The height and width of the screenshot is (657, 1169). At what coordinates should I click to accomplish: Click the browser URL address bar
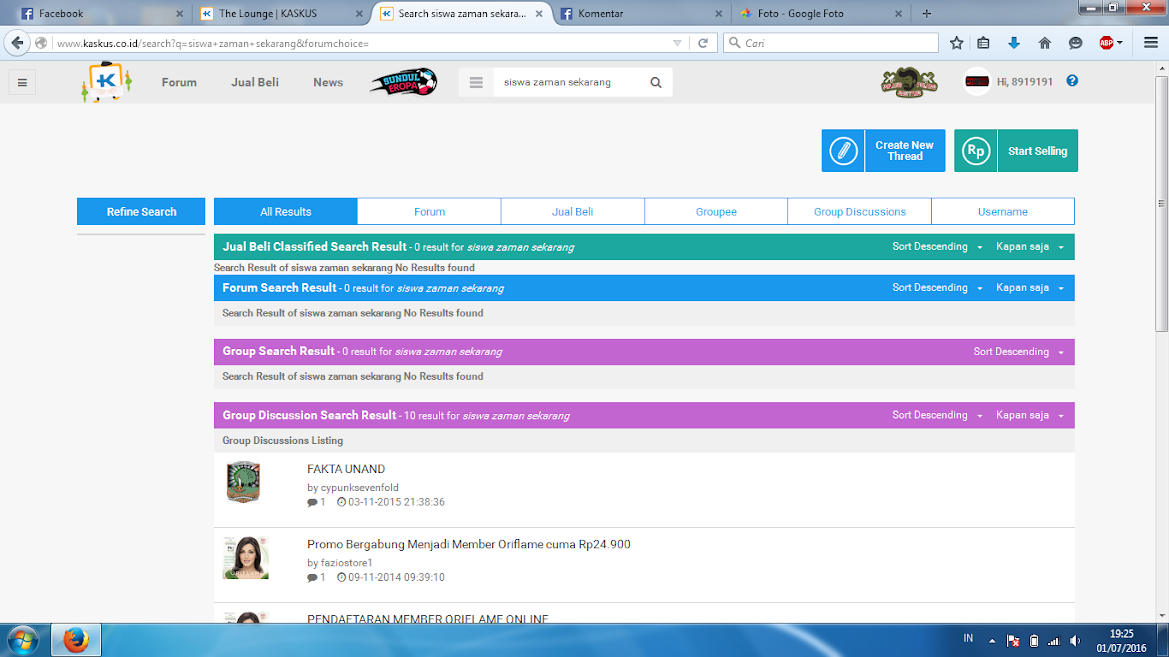coord(362,43)
